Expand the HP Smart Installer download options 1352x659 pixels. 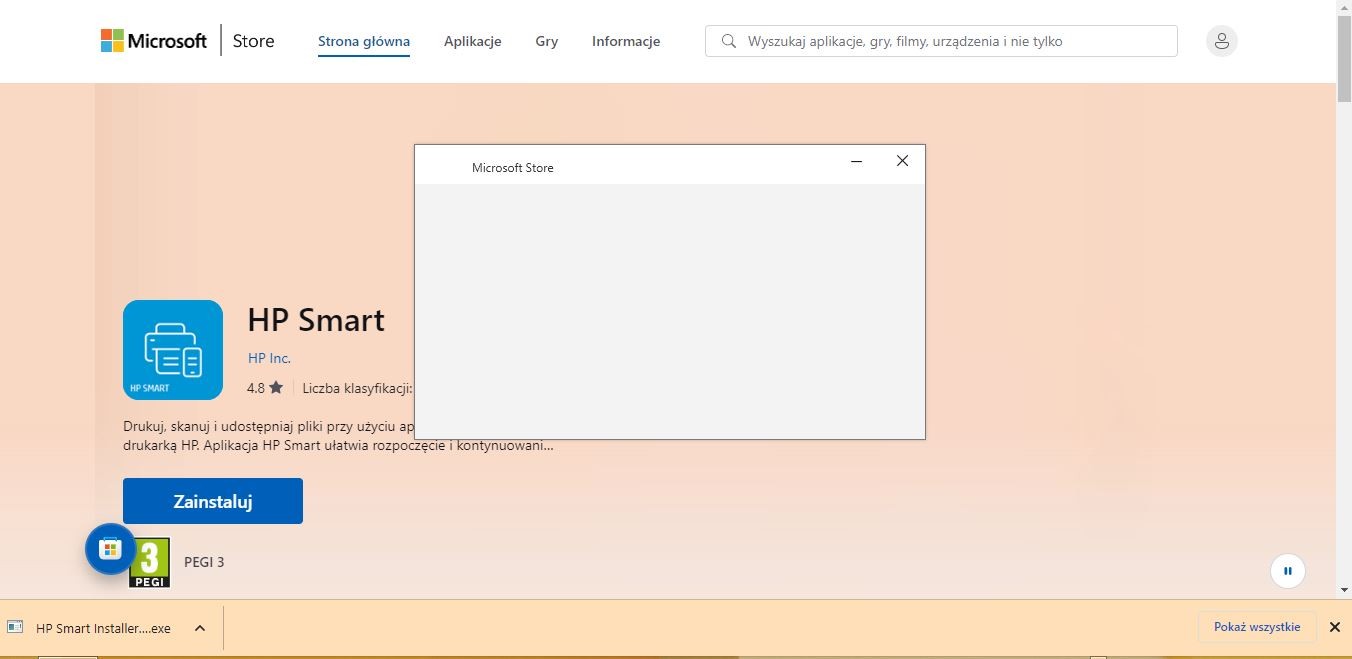pos(200,628)
